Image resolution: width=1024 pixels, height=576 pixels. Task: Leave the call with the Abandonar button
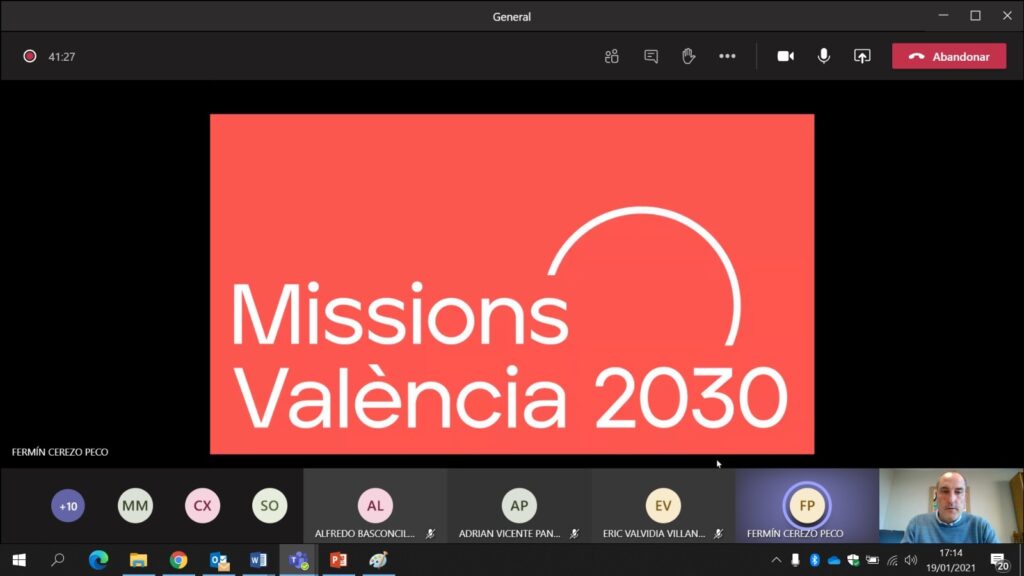pos(949,56)
